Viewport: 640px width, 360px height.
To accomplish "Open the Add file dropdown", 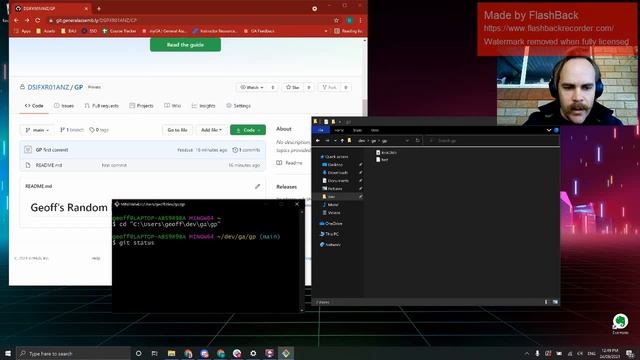I will click(211, 130).
